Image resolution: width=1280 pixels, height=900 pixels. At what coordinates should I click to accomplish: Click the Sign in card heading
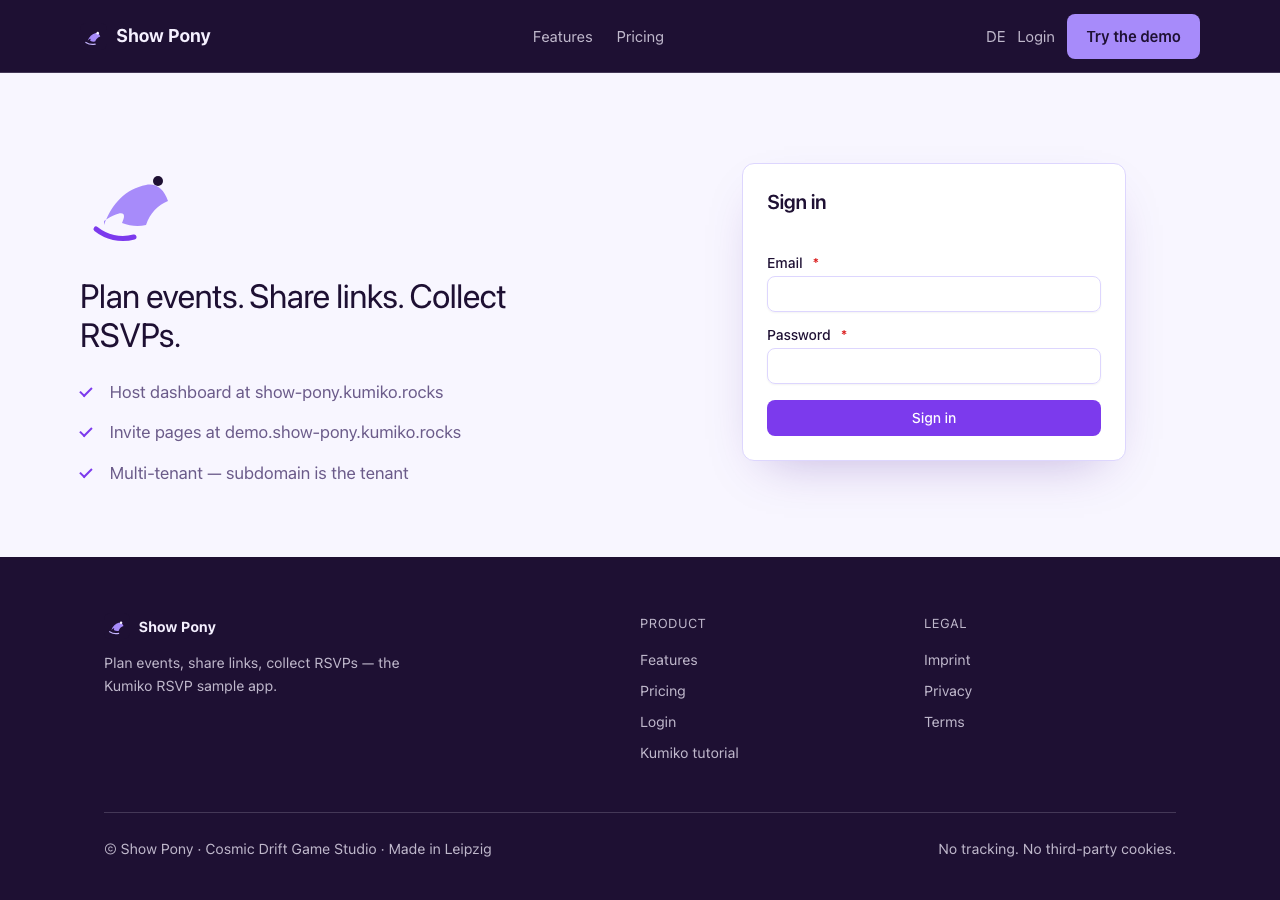(x=796, y=202)
